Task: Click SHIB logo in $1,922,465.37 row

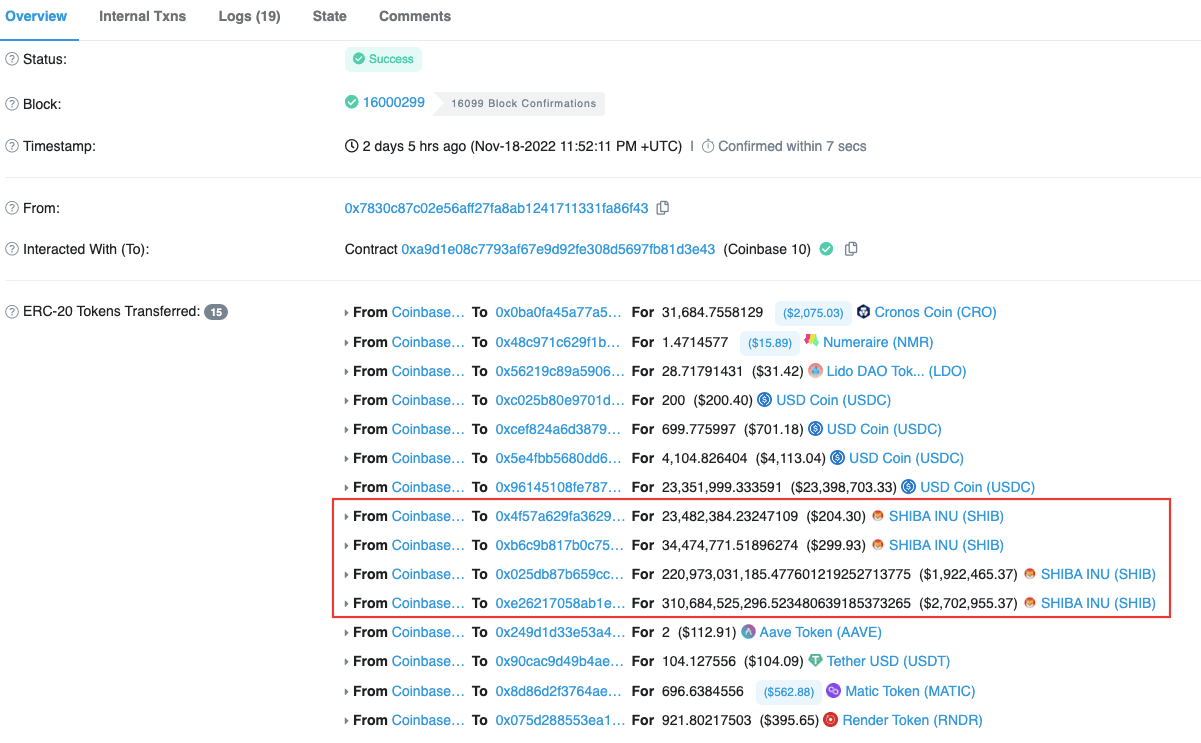Action: (1030, 575)
